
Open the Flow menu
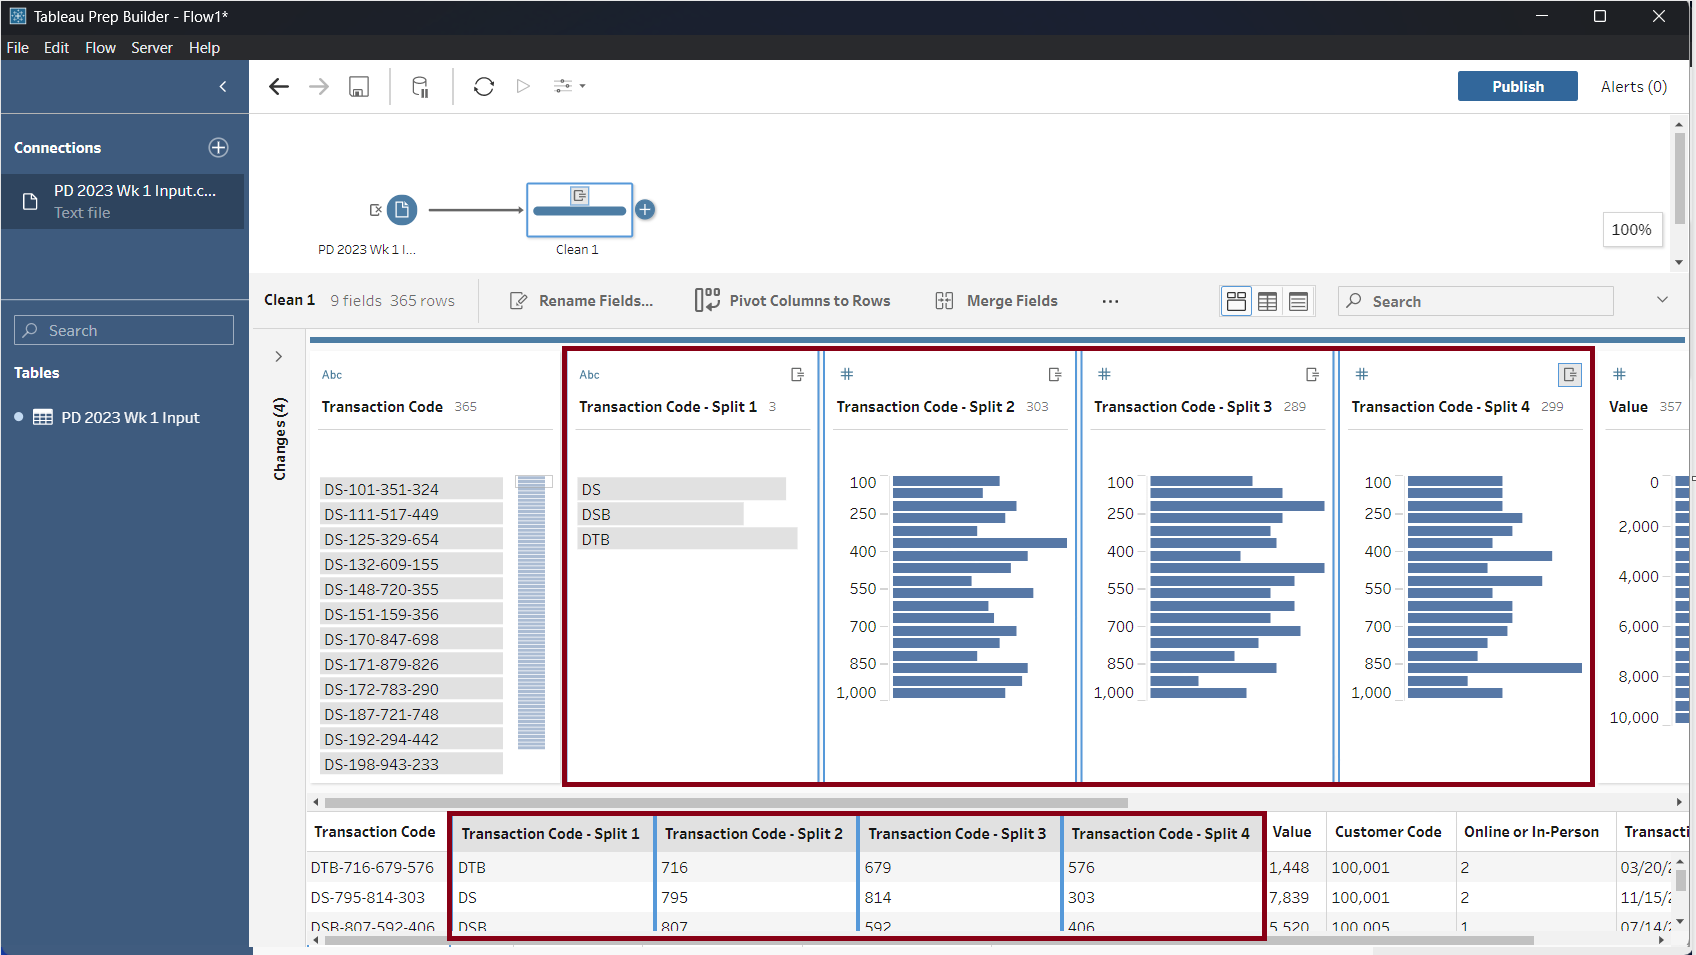coord(100,48)
